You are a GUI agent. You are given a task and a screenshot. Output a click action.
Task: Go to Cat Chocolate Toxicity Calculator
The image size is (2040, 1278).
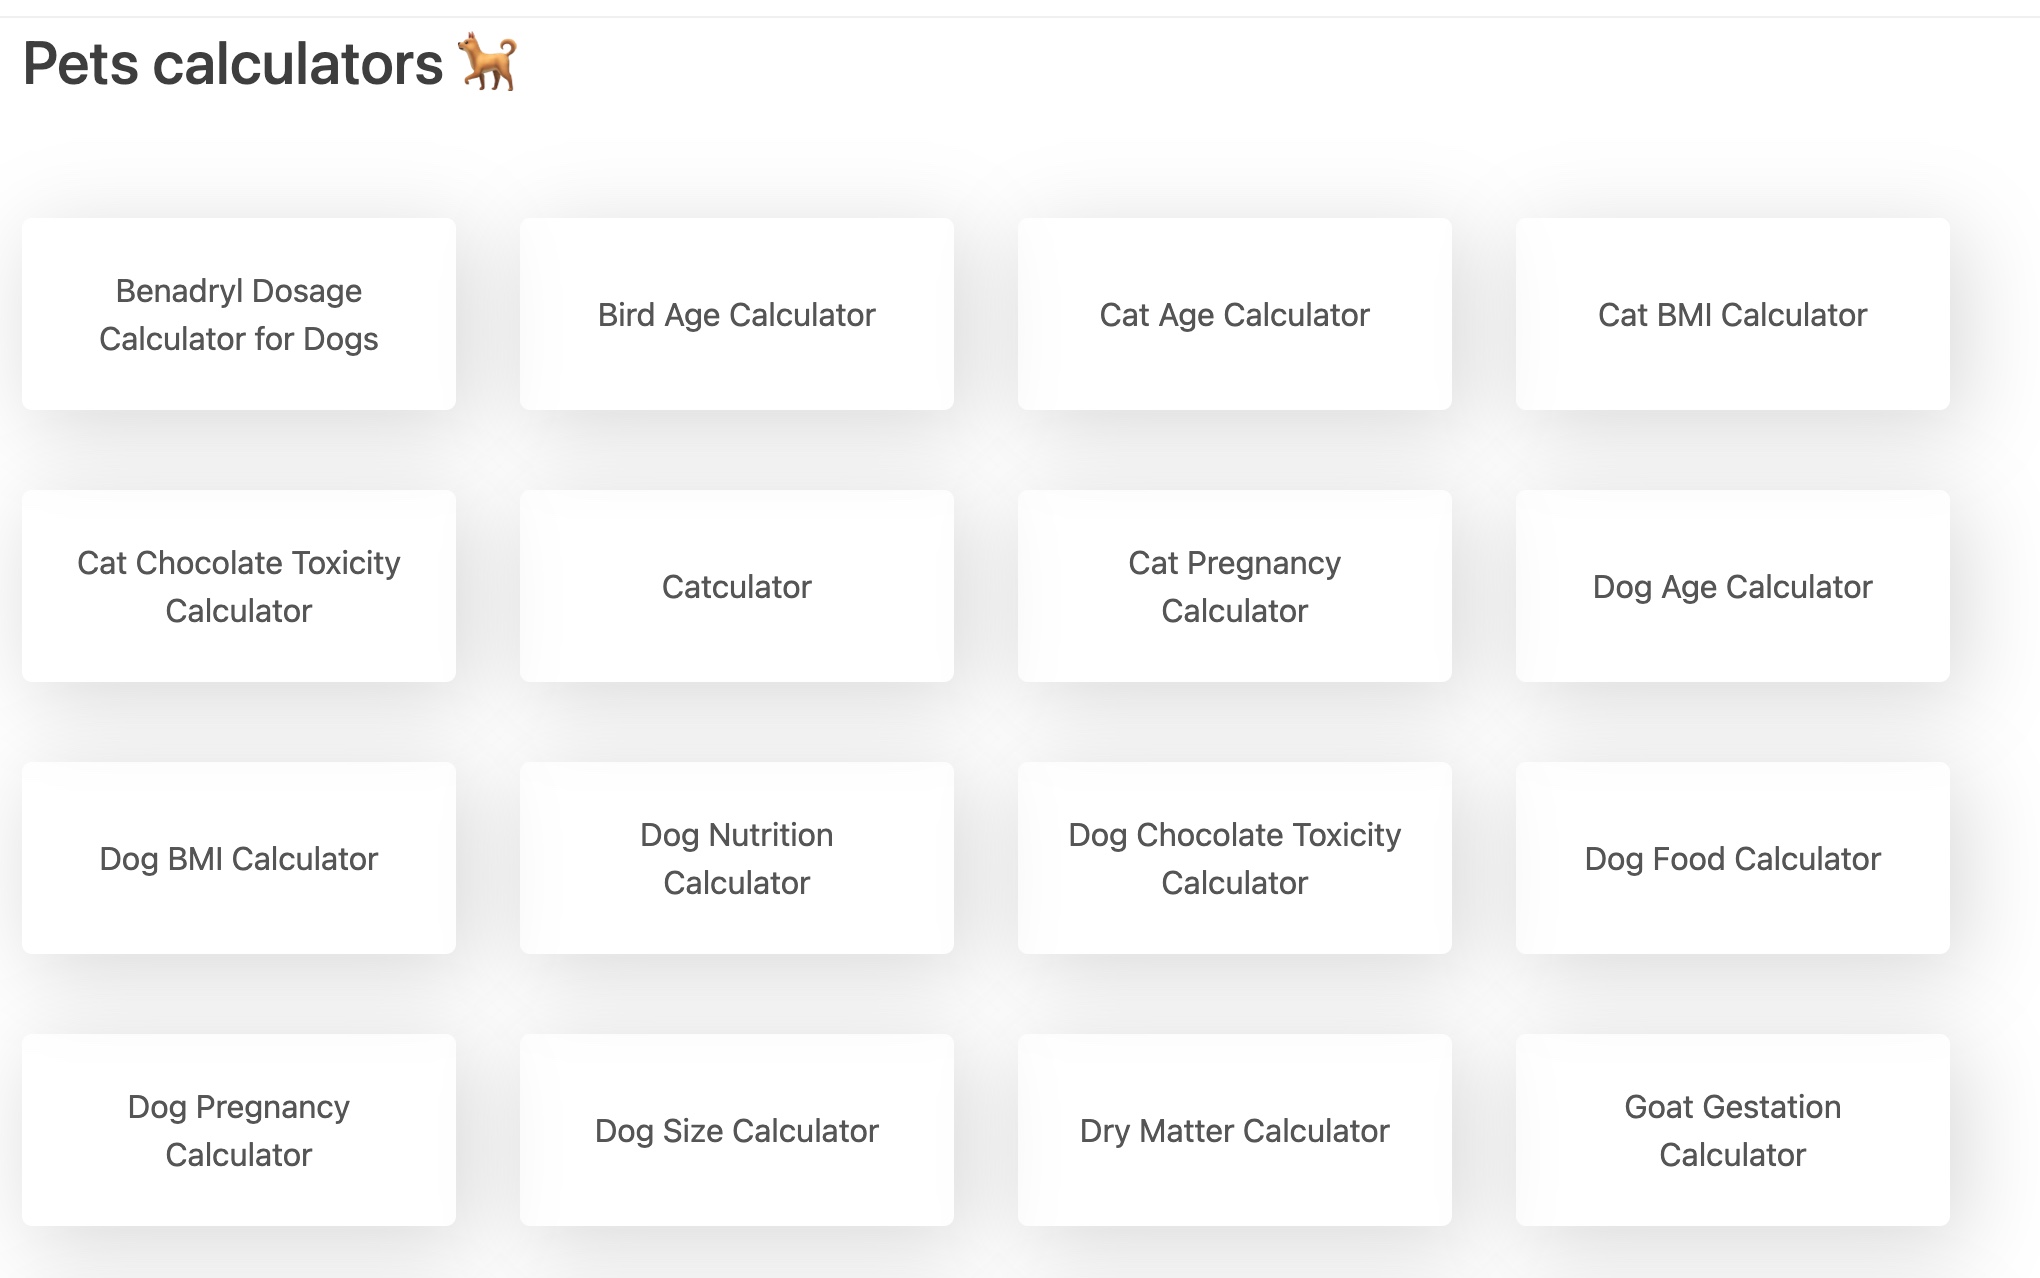pos(238,586)
